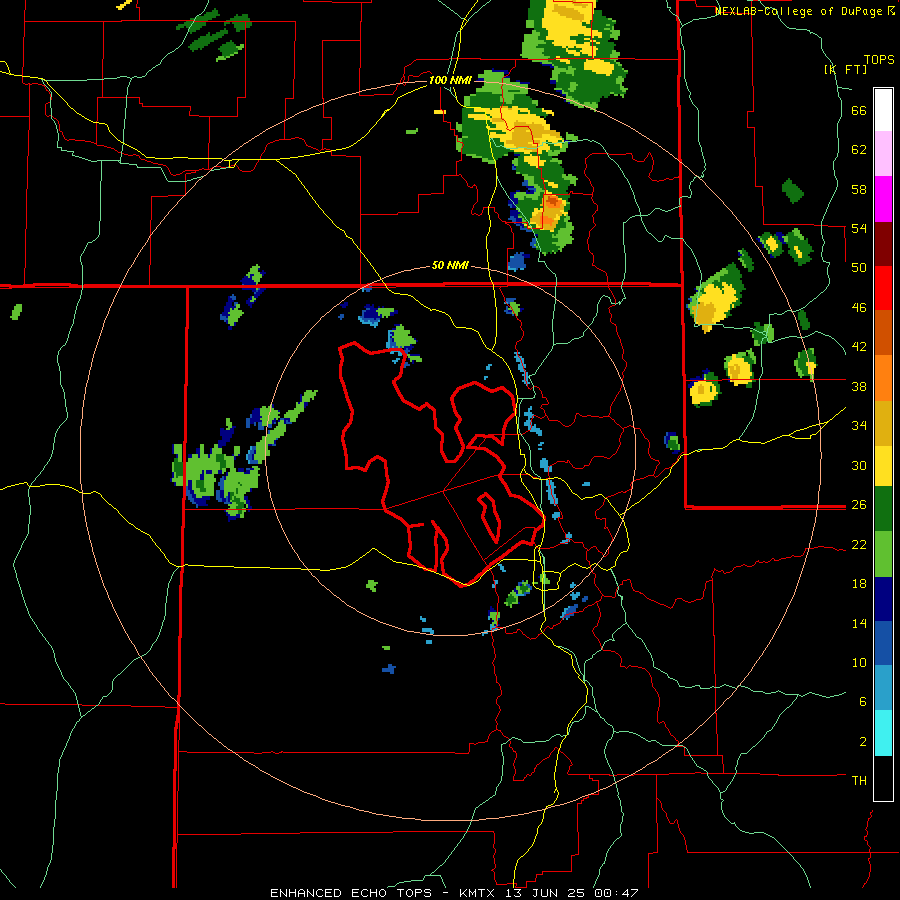Image resolution: width=900 pixels, height=900 pixels.
Task: Click the 30 legend label
Action: click(859, 465)
